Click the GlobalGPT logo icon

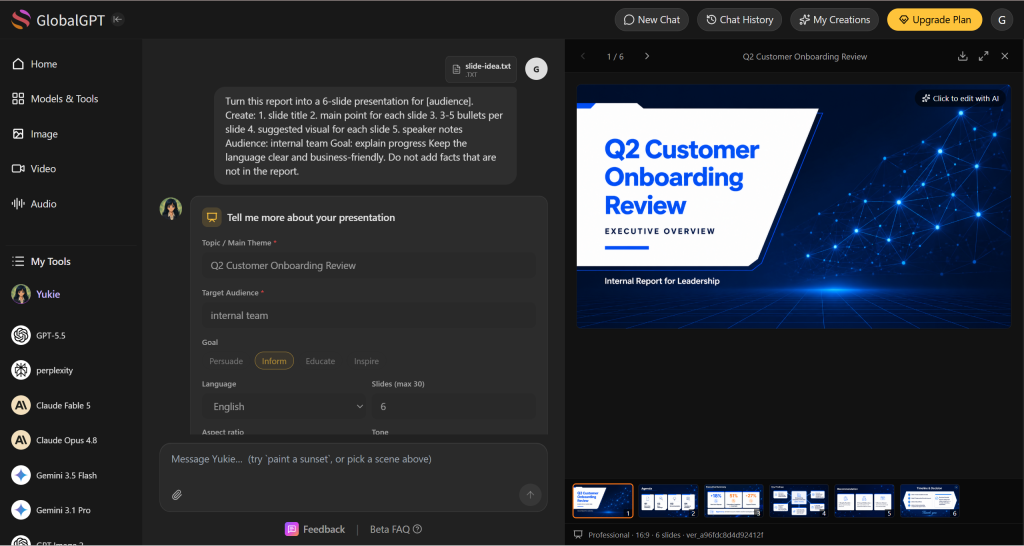[21, 20]
